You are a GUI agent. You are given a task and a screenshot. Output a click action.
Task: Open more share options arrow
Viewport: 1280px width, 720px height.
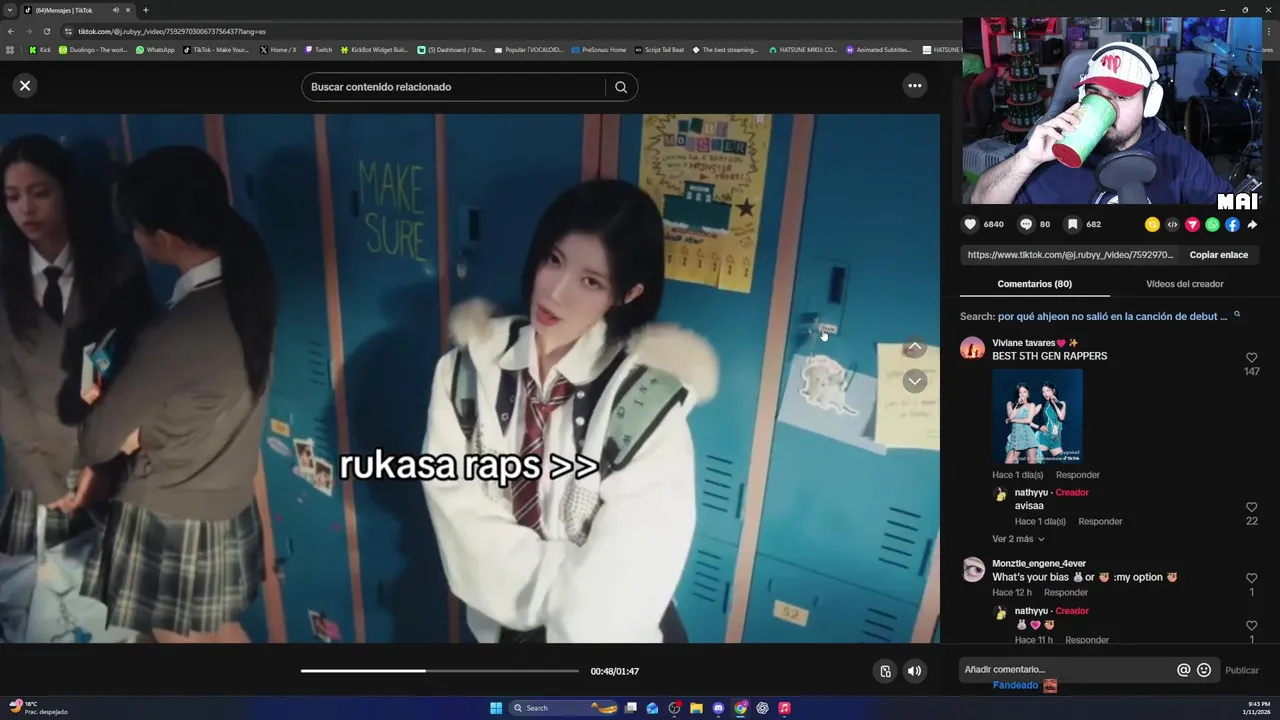pyautogui.click(x=1252, y=225)
